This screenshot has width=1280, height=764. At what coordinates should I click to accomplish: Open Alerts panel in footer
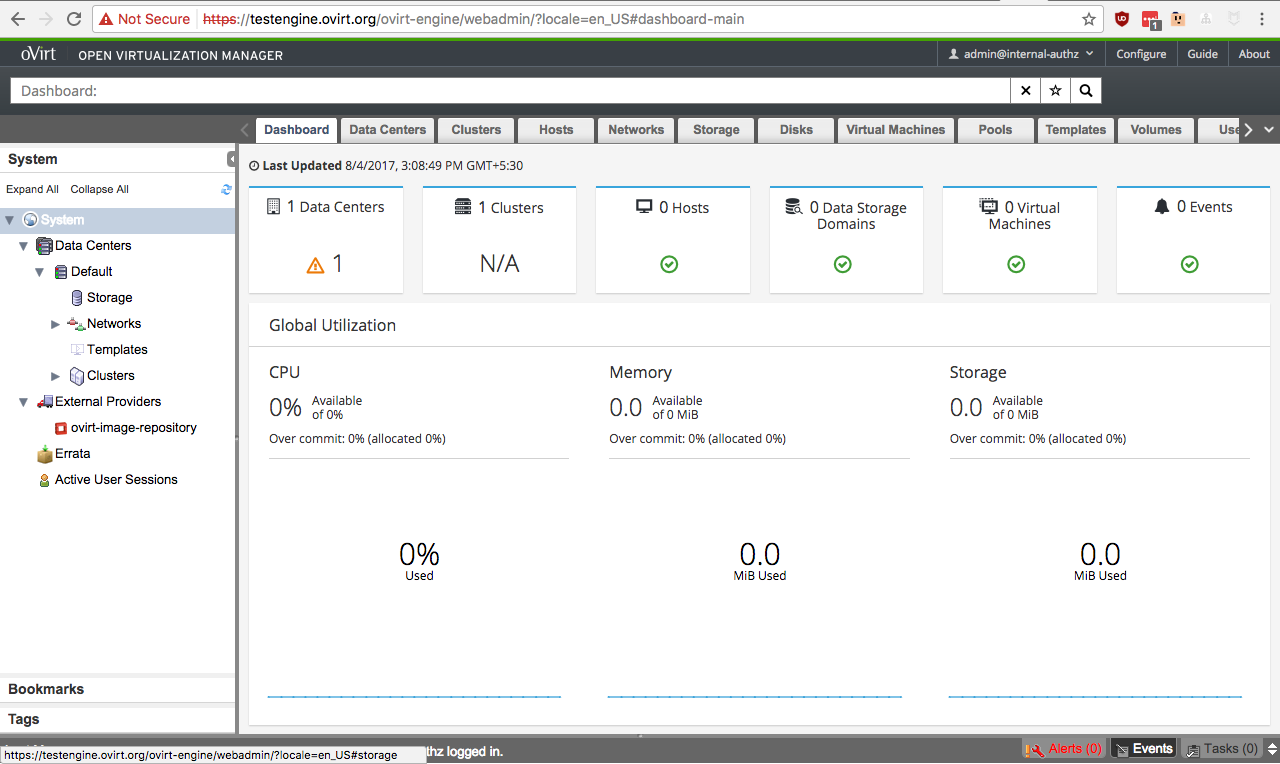[x=1063, y=749]
